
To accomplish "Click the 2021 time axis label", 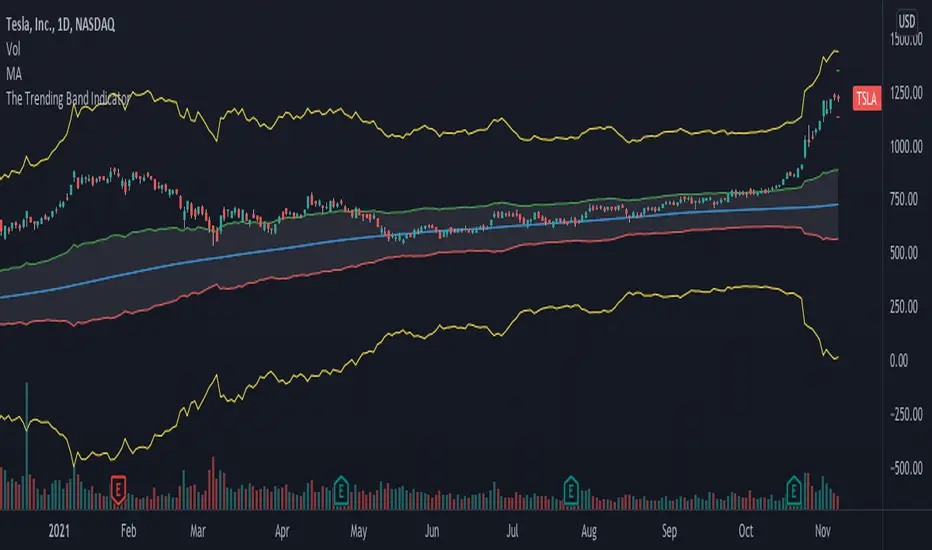I will pos(59,531).
